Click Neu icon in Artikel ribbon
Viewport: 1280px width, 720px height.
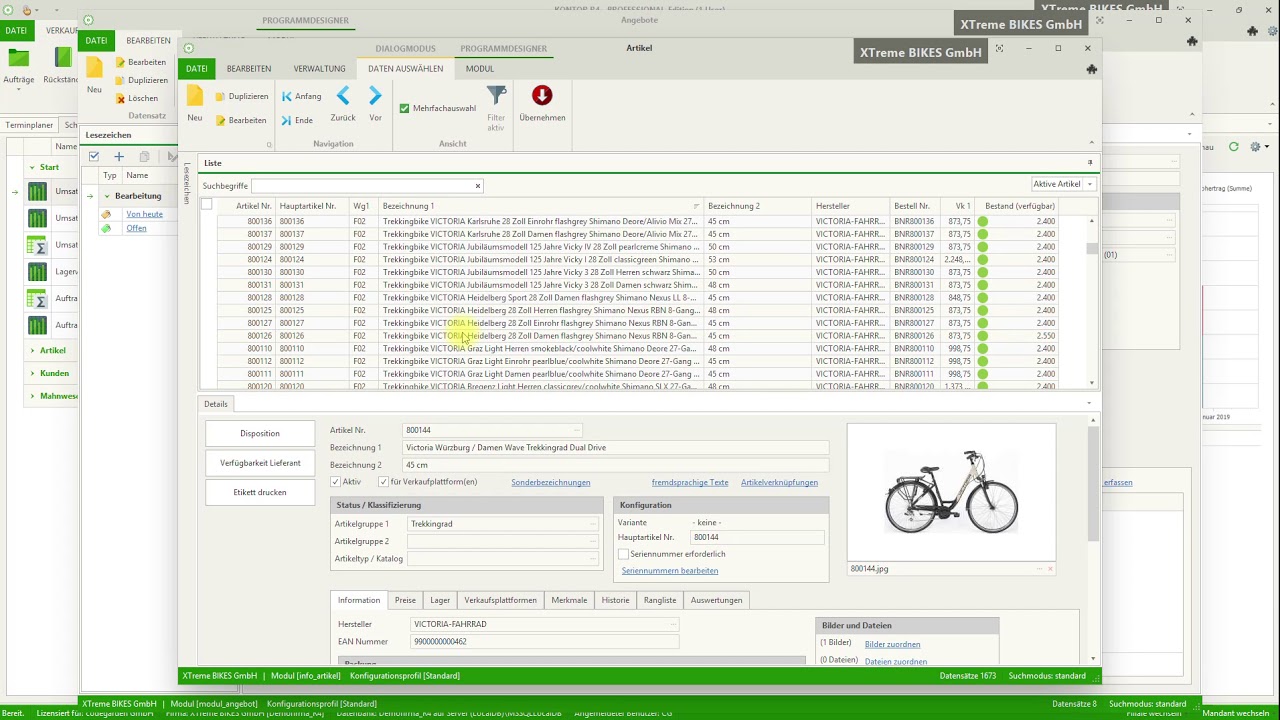click(x=195, y=96)
